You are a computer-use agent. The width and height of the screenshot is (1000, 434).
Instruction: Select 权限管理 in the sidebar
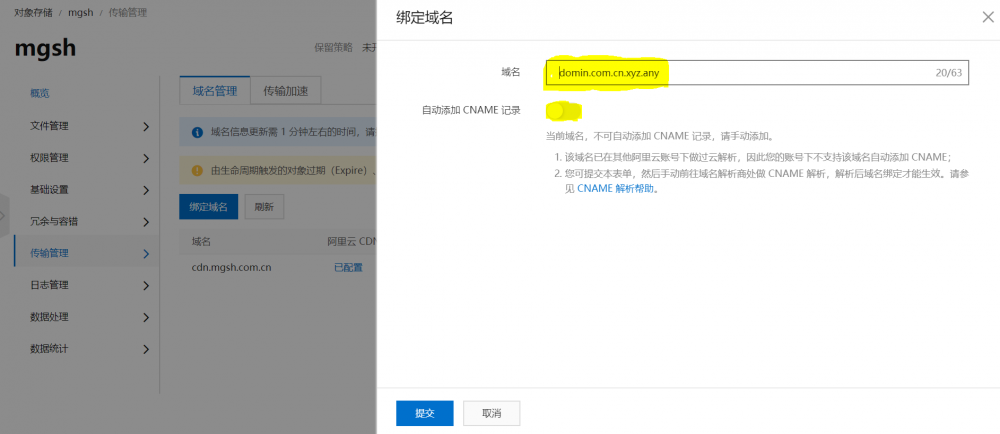point(49,157)
